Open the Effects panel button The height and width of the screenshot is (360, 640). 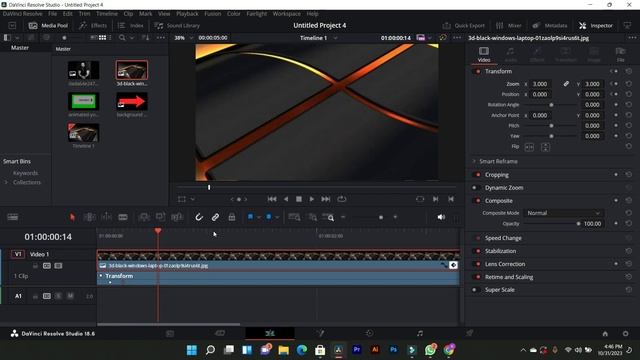point(93,25)
